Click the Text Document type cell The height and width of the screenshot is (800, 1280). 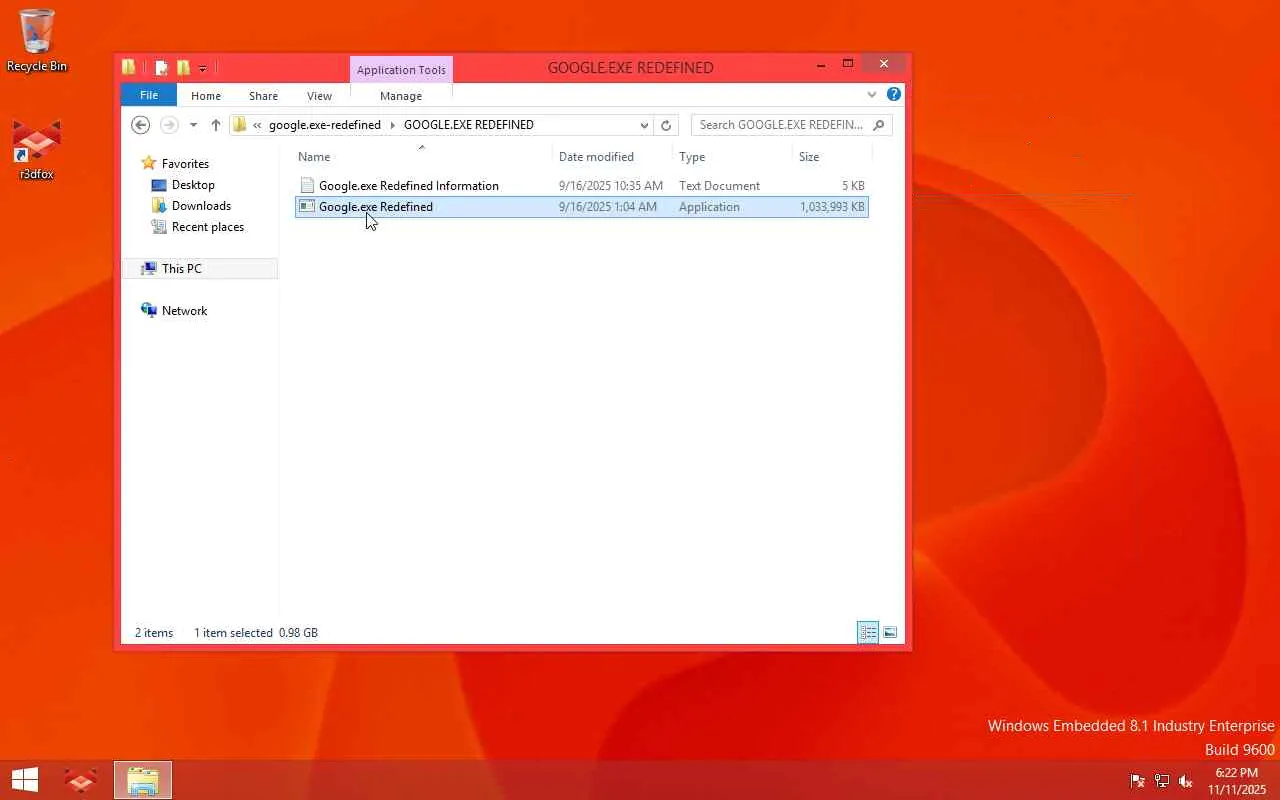pos(719,186)
